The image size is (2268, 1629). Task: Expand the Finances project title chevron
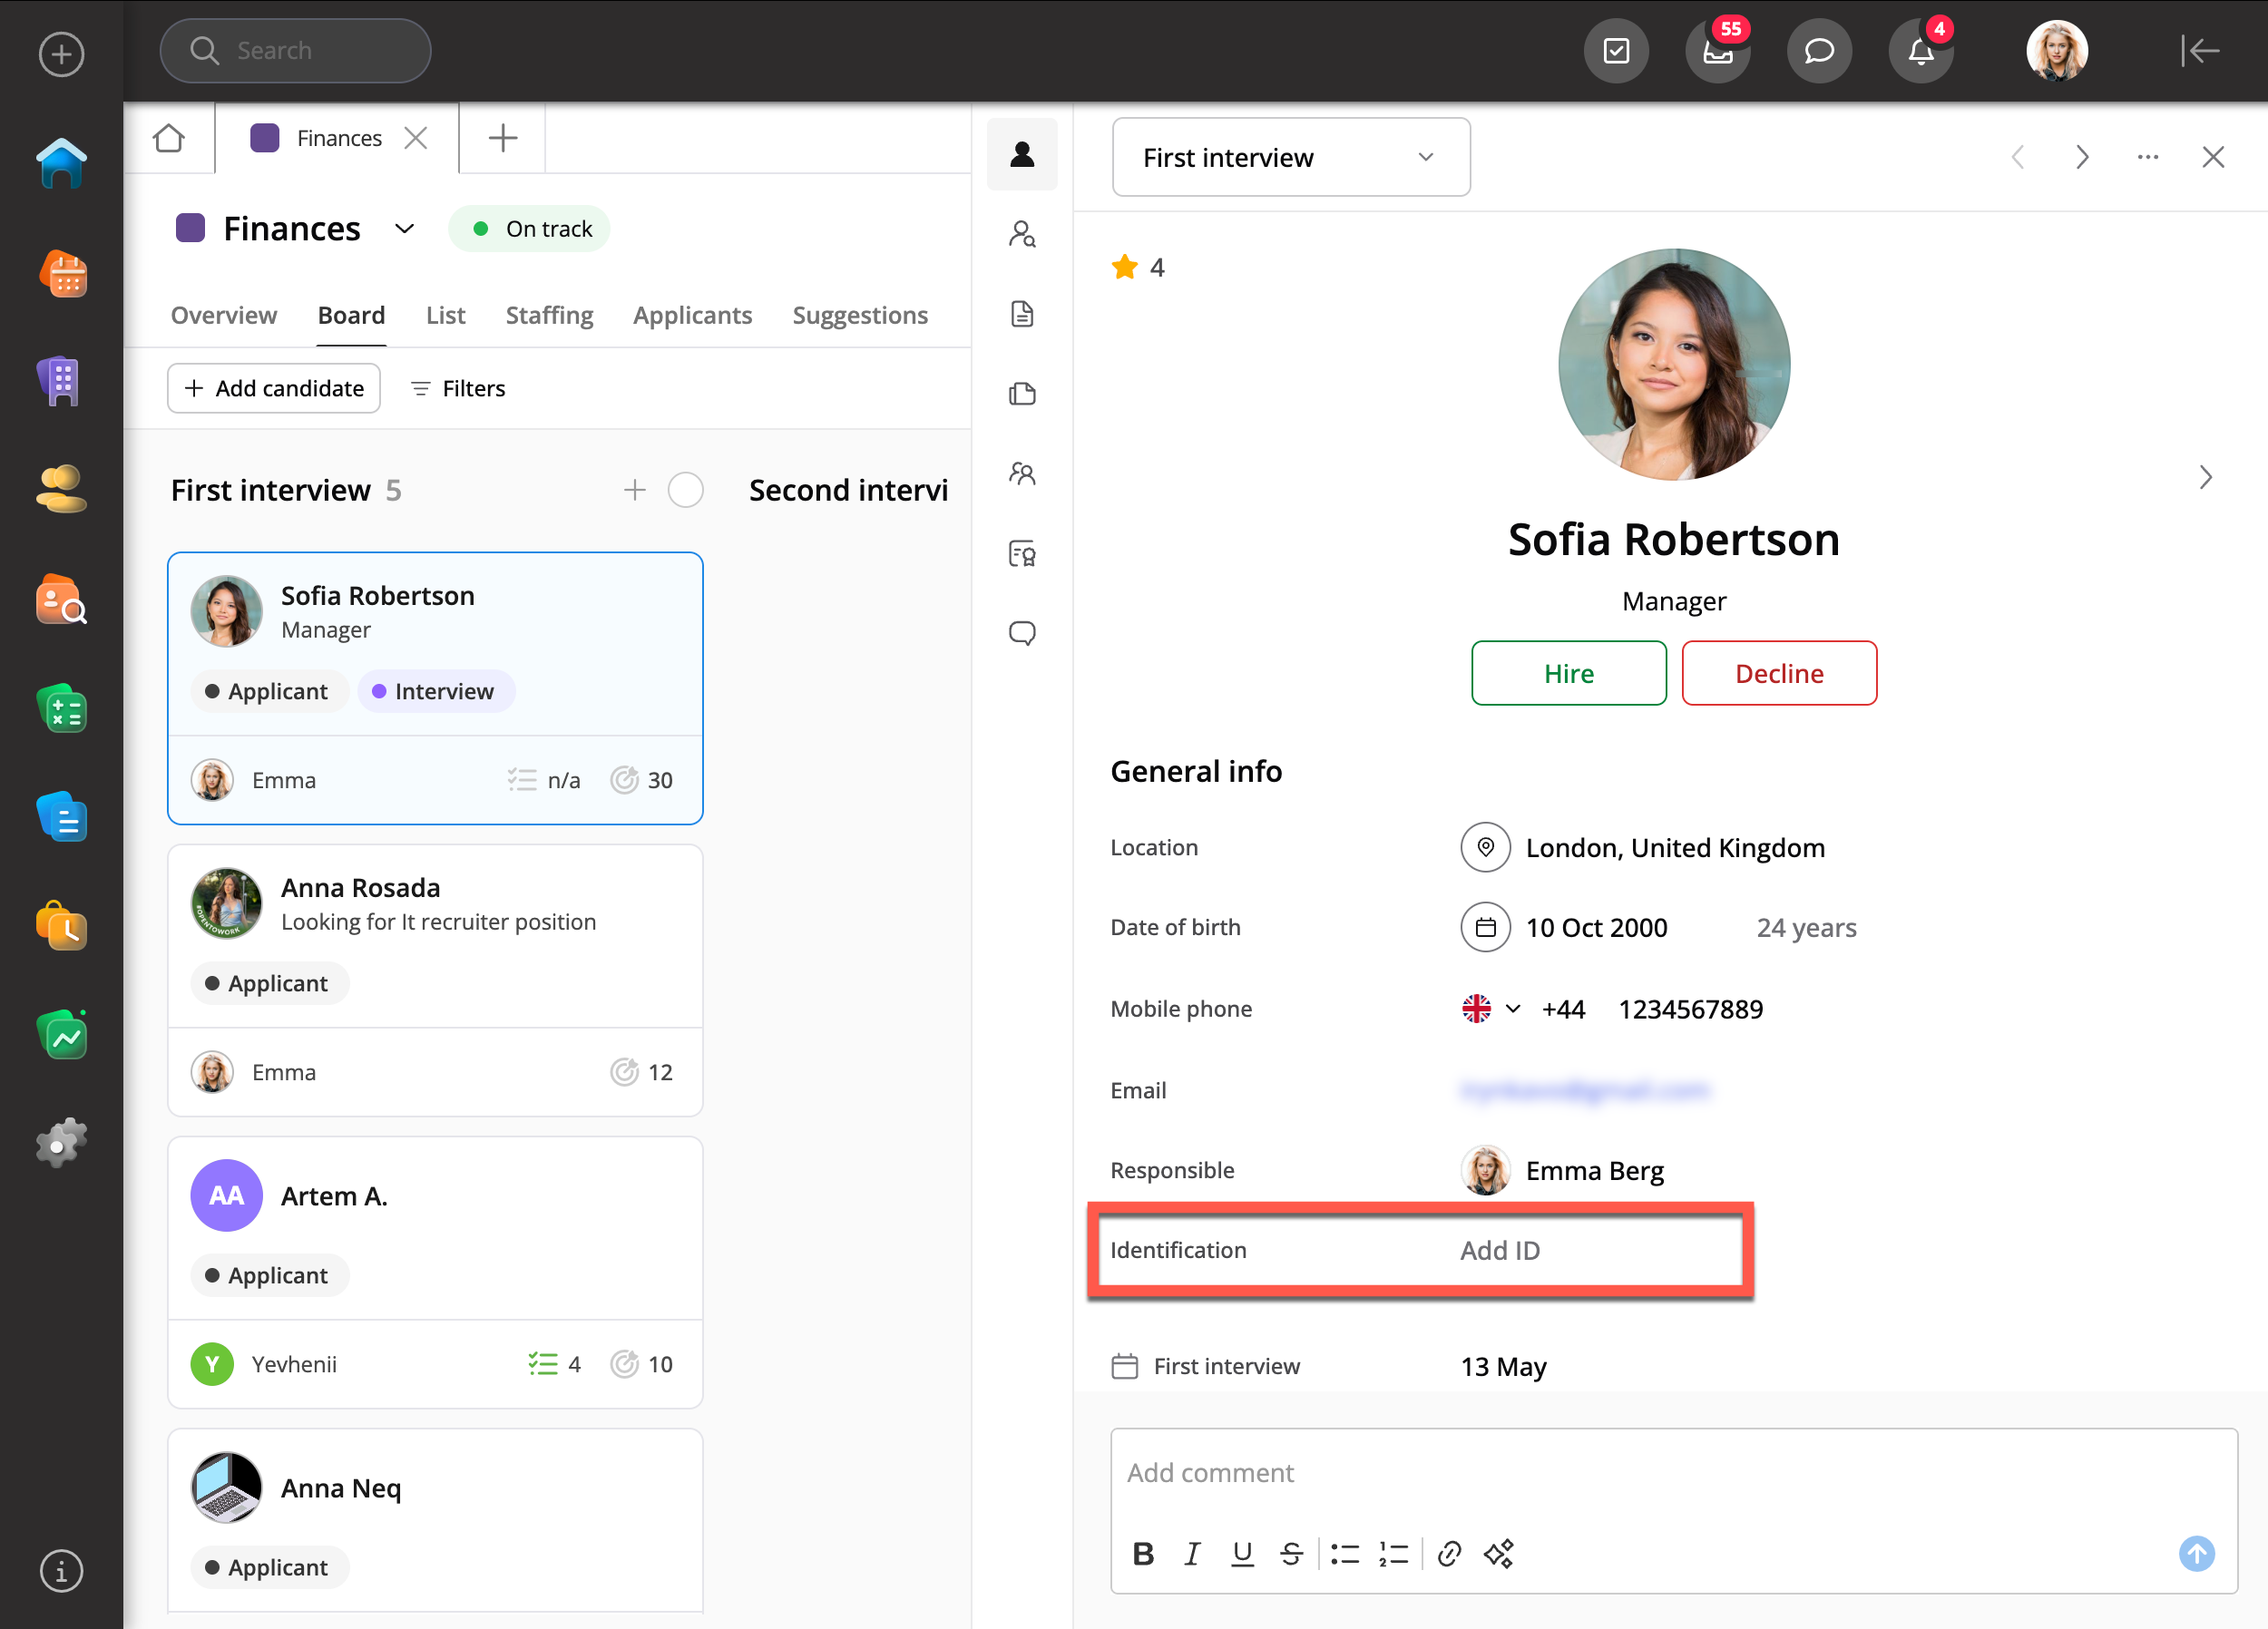(404, 229)
